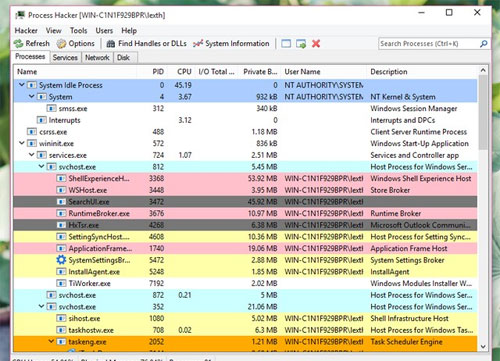Click the sihost.exe process icon
500x361 pixels.
[61, 318]
